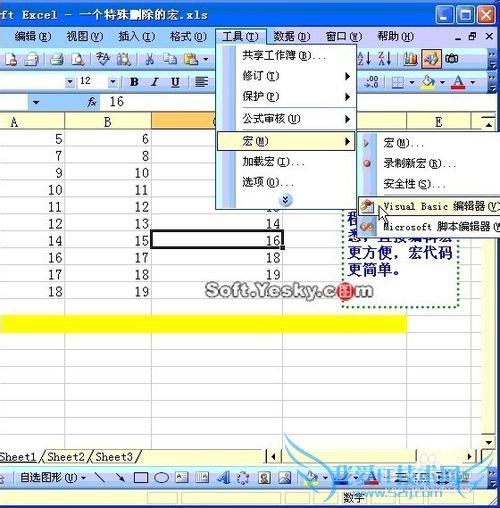
Task: Click the 工具(T) menu
Action: coord(240,36)
